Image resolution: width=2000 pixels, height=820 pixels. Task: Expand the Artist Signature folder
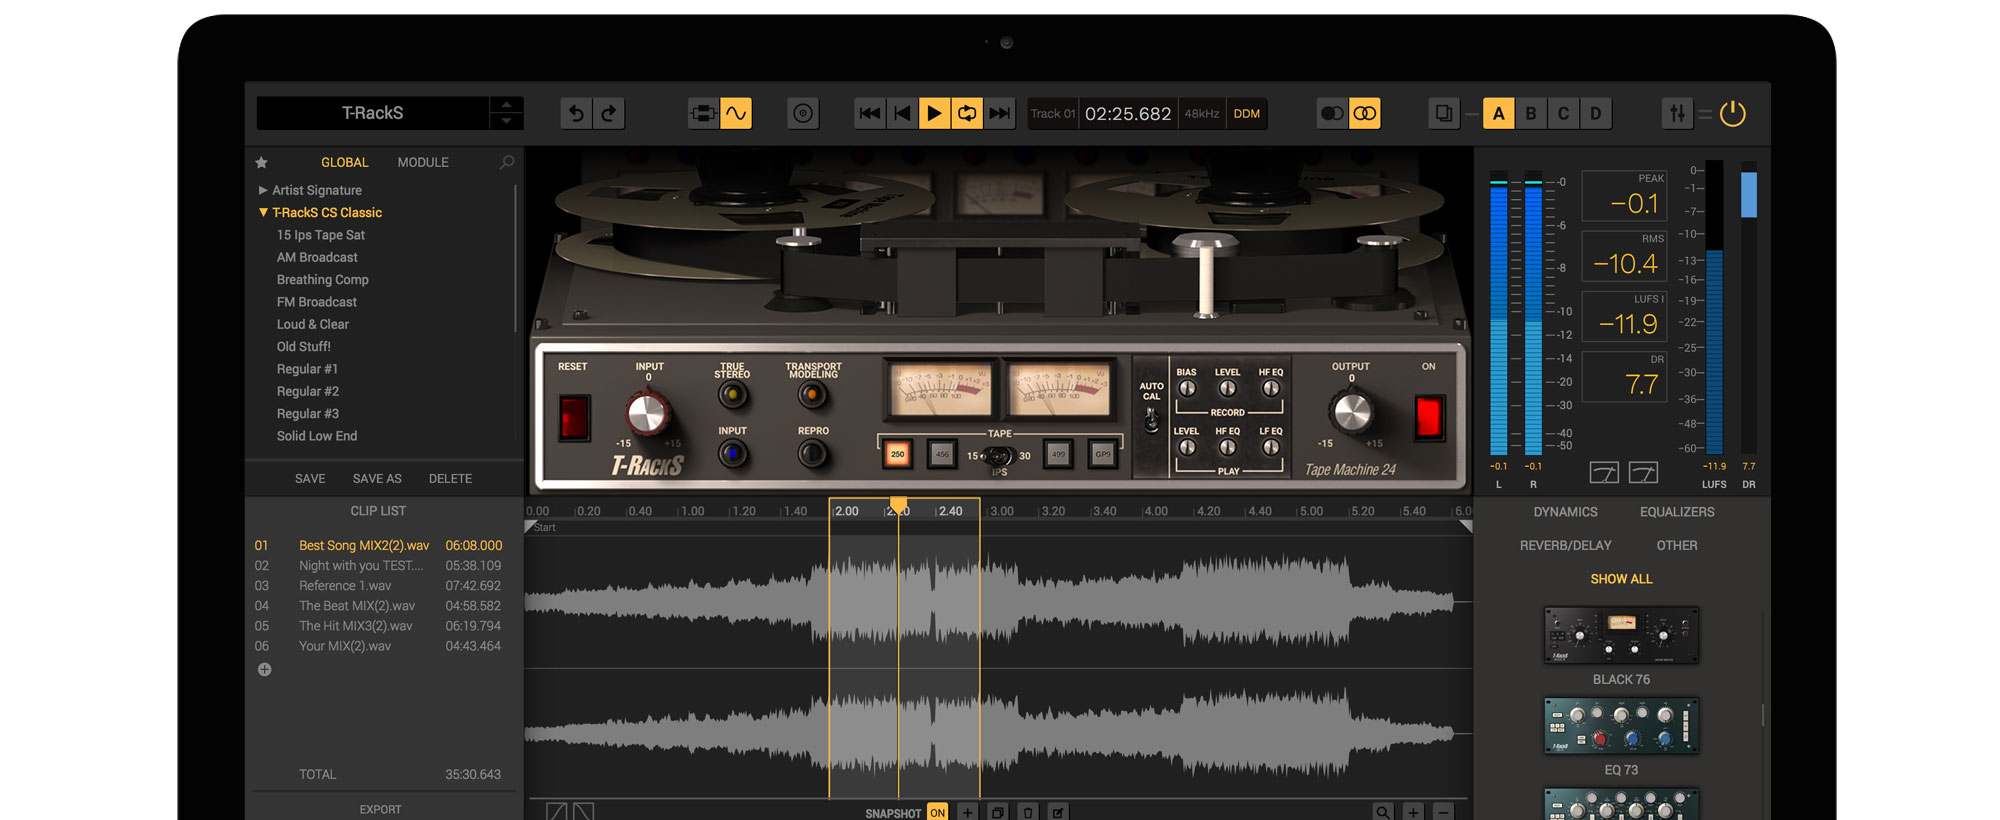[x=263, y=190]
